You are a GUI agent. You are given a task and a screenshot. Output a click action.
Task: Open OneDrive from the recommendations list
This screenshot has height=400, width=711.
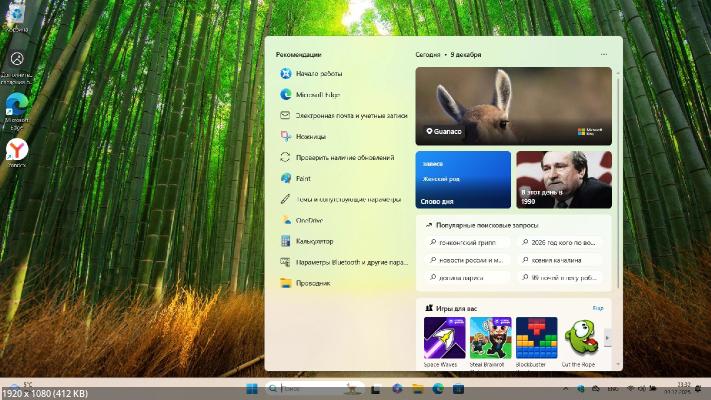click(308, 220)
